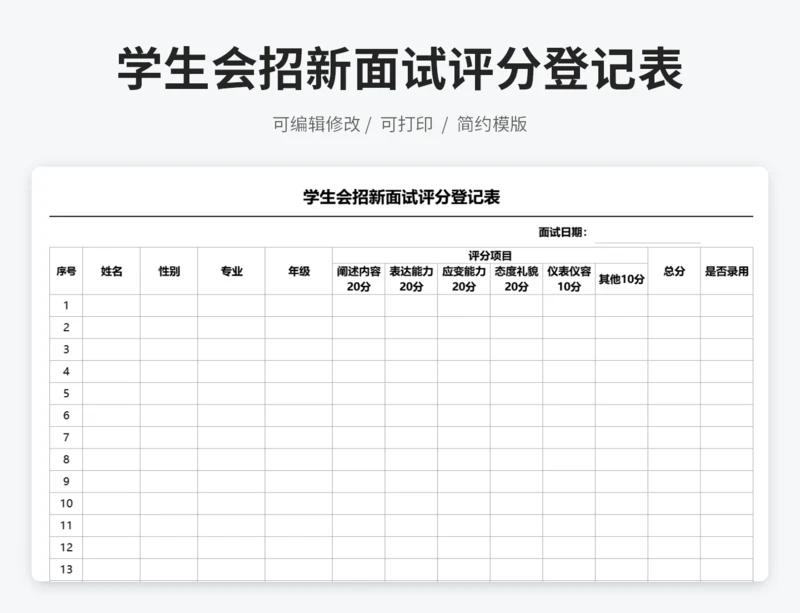Screen dimensions: 800x613
Task: Click the 专业 cell in row 3
Action: click(231, 349)
